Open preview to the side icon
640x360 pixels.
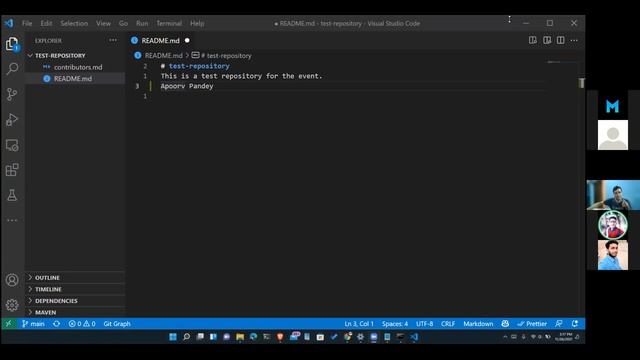coord(547,40)
